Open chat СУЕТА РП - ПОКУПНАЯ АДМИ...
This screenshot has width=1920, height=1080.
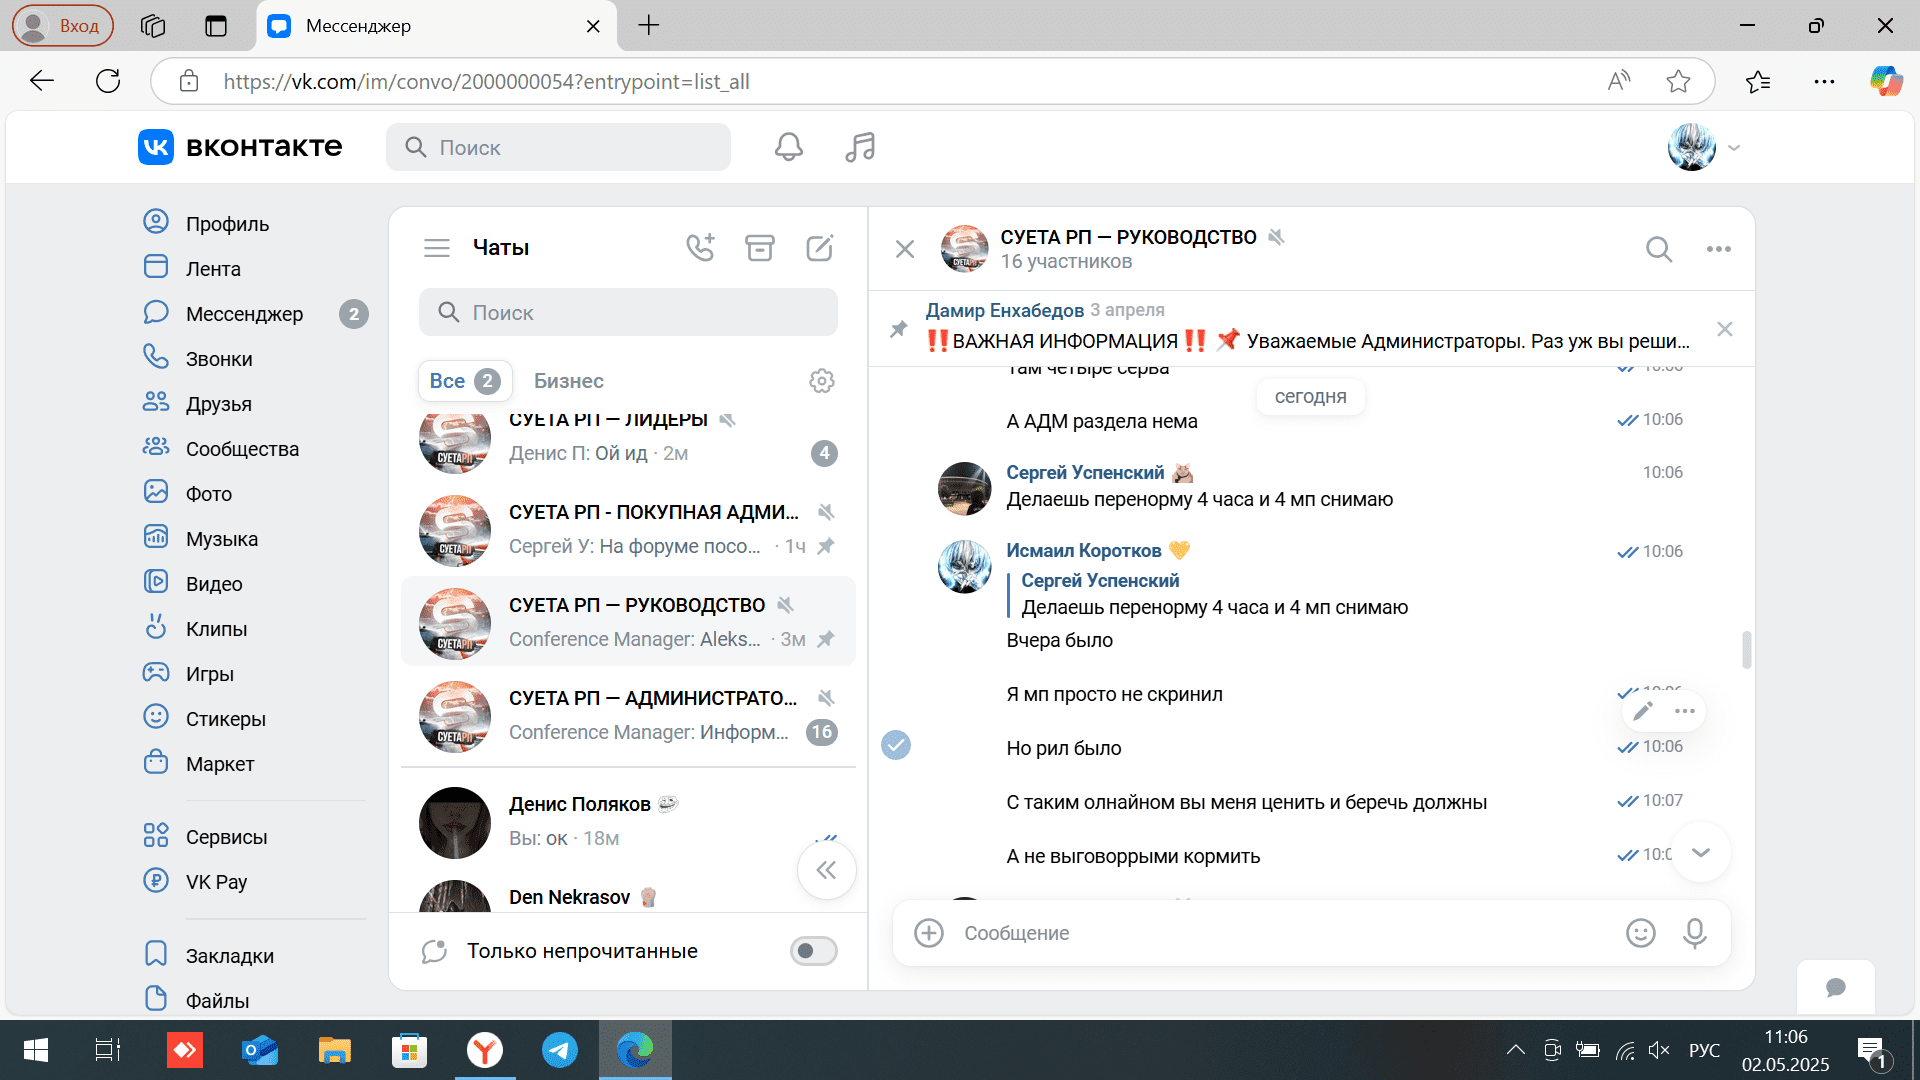628,529
